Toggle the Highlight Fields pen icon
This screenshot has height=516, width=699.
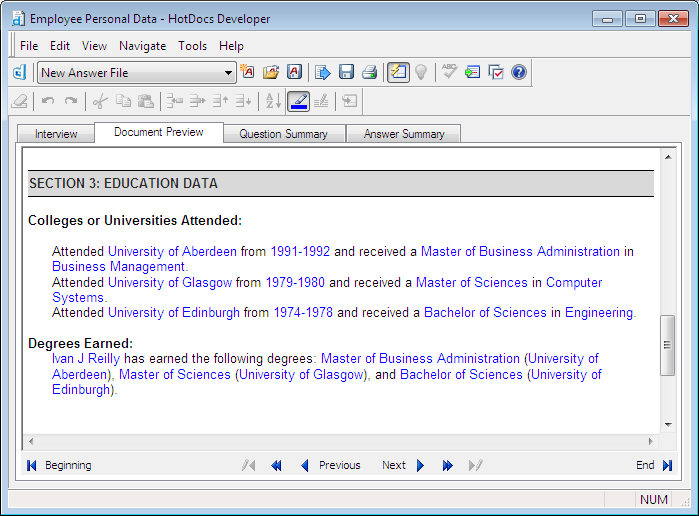(298, 101)
